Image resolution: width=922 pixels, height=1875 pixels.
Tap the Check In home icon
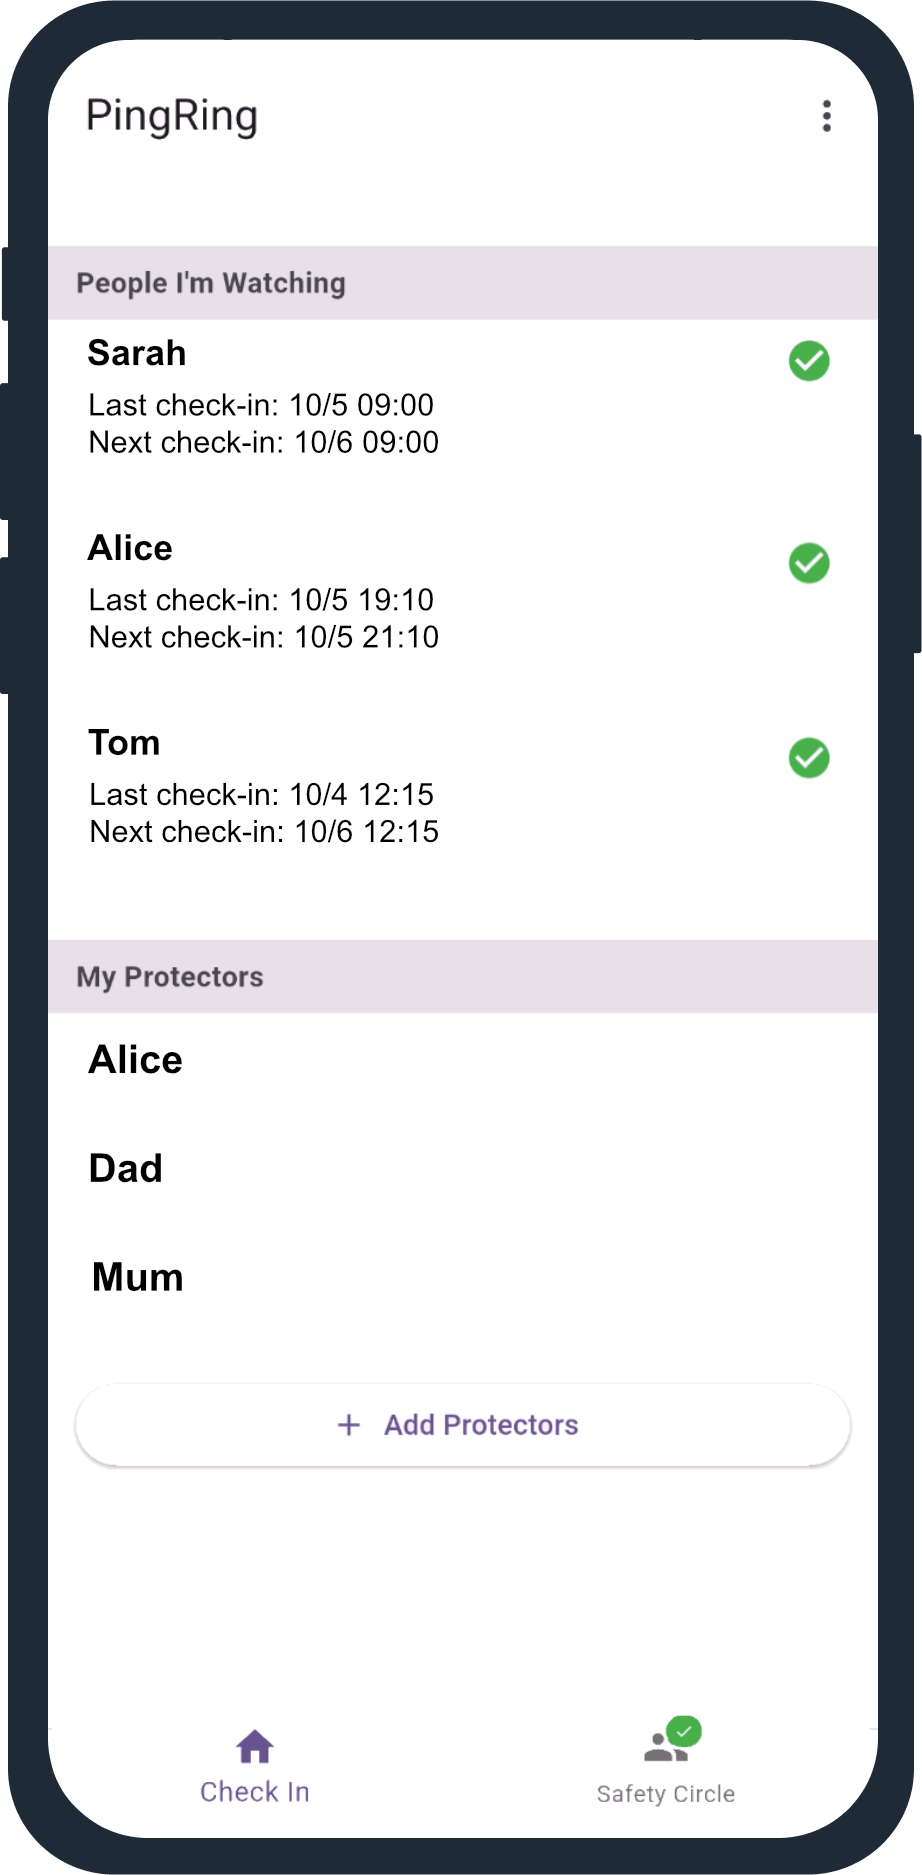tap(255, 1747)
